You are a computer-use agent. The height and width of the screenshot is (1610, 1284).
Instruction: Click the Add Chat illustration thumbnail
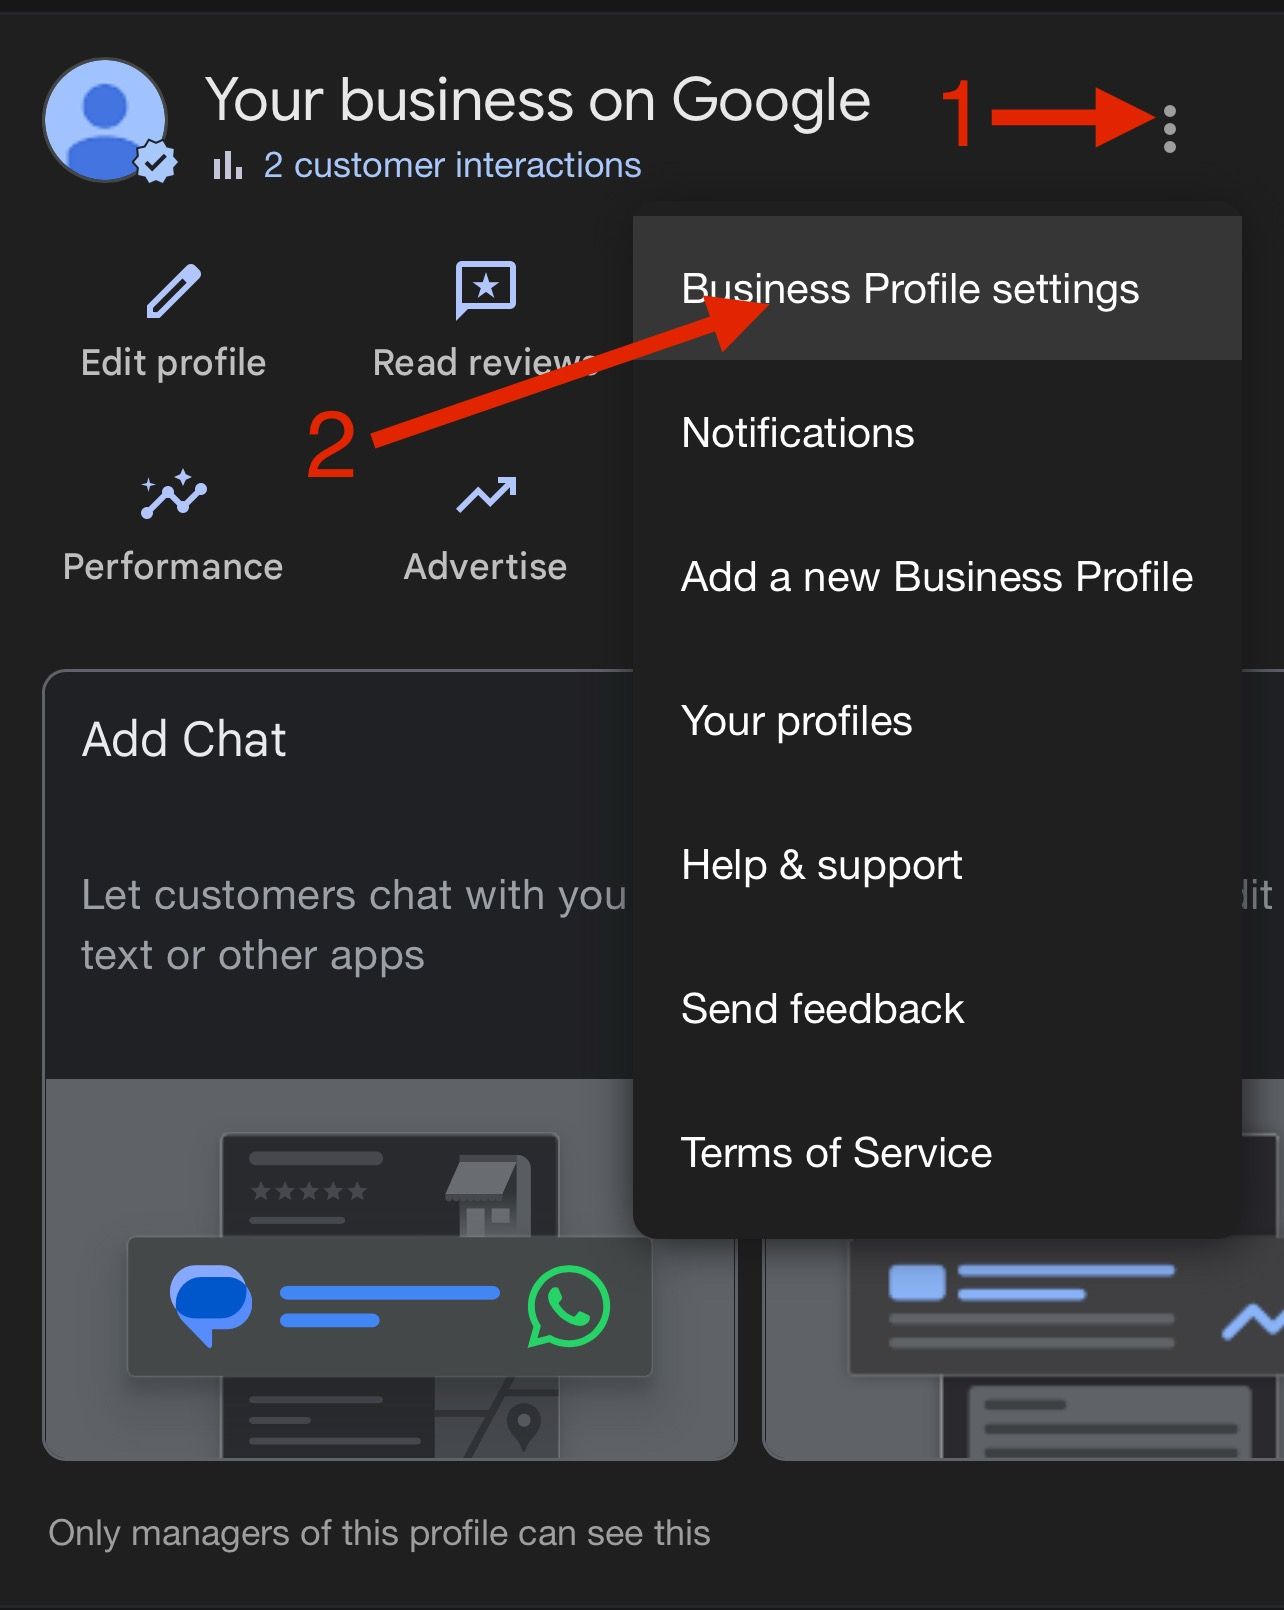click(390, 1269)
